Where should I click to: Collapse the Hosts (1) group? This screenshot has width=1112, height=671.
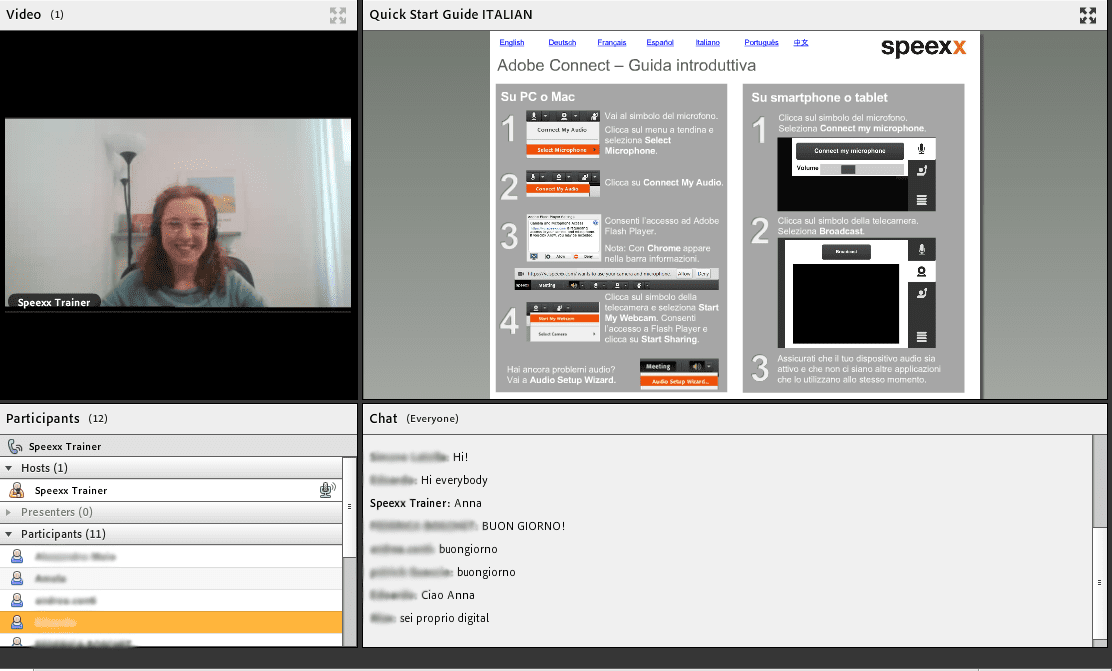pyautogui.click(x=9, y=468)
